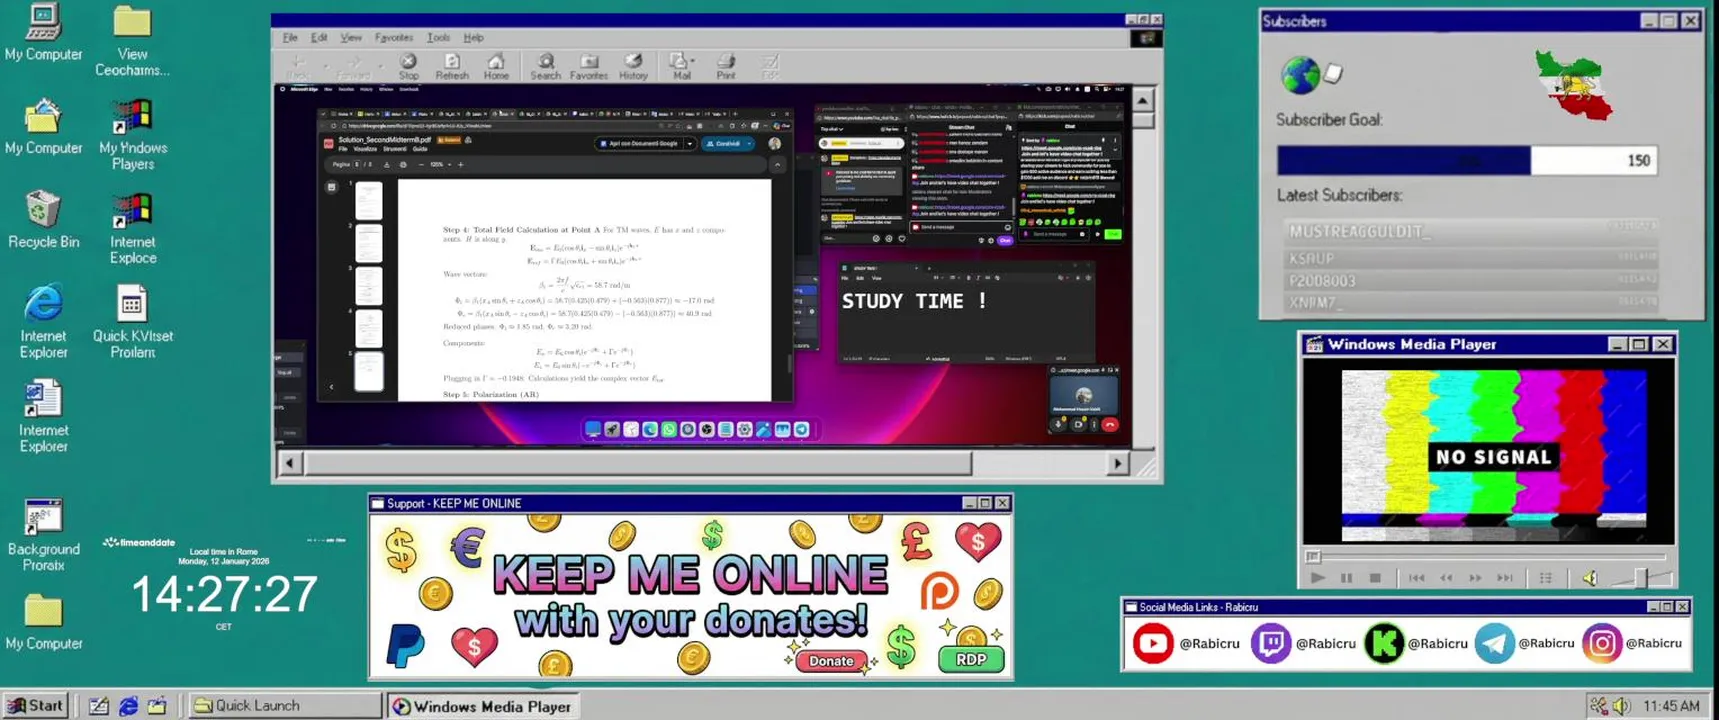1719x720 pixels.
Task: Click the 11:45 AM taskbar clock
Action: point(1671,706)
